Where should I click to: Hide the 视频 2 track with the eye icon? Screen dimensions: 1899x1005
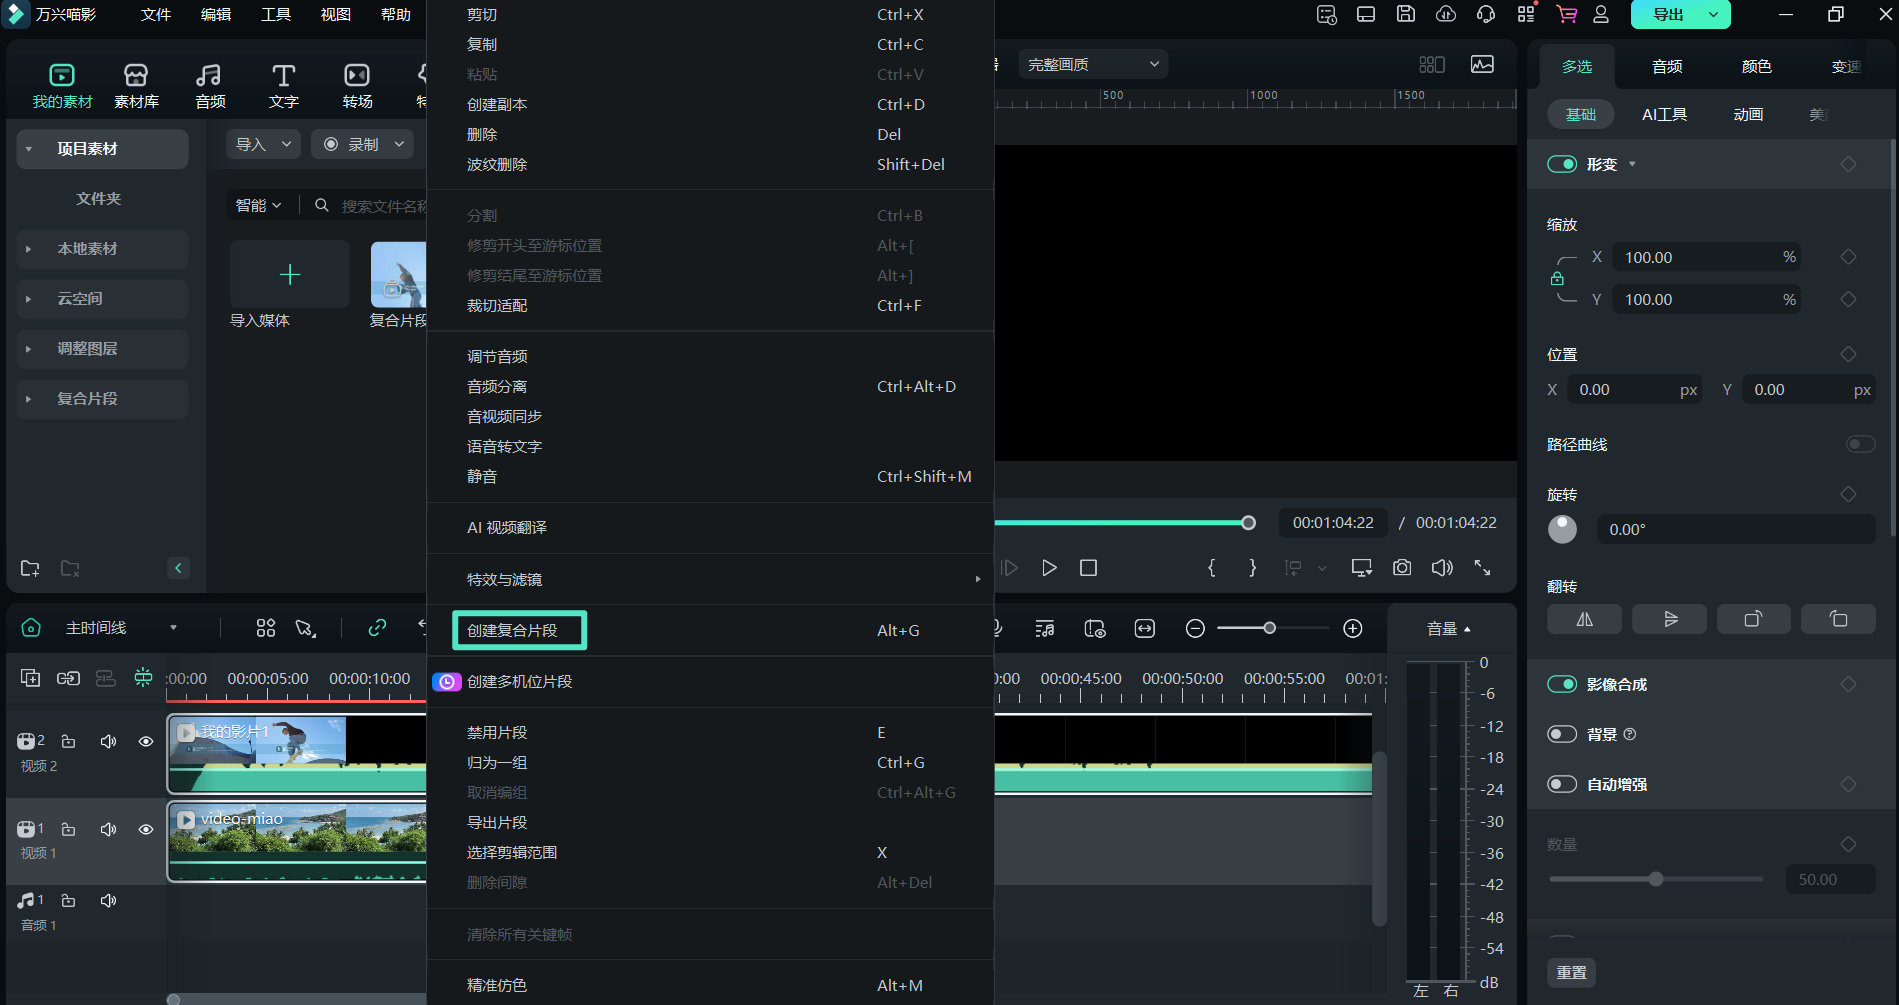(146, 741)
